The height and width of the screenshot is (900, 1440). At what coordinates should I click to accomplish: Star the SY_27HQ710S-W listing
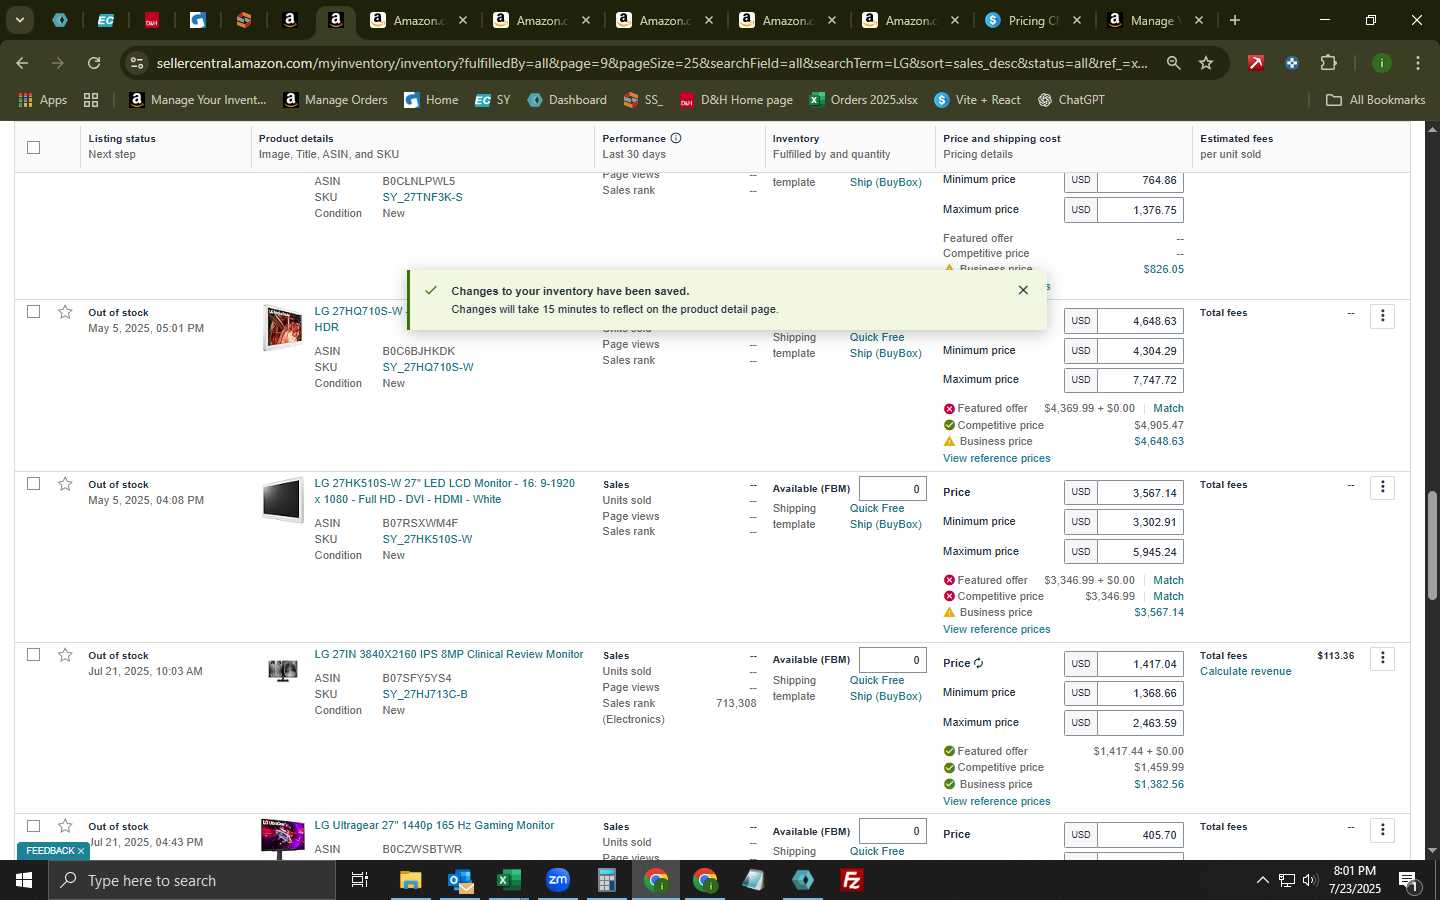tap(65, 312)
